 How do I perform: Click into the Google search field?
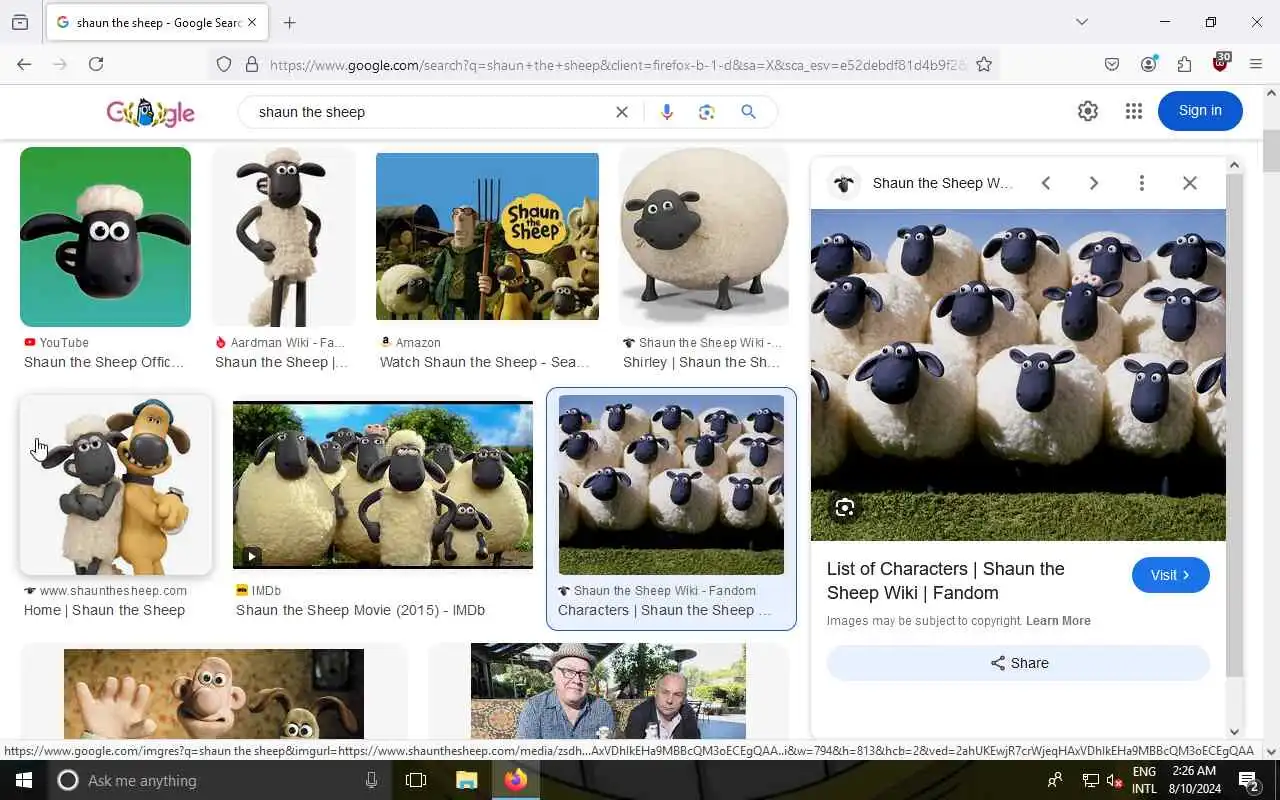point(430,112)
